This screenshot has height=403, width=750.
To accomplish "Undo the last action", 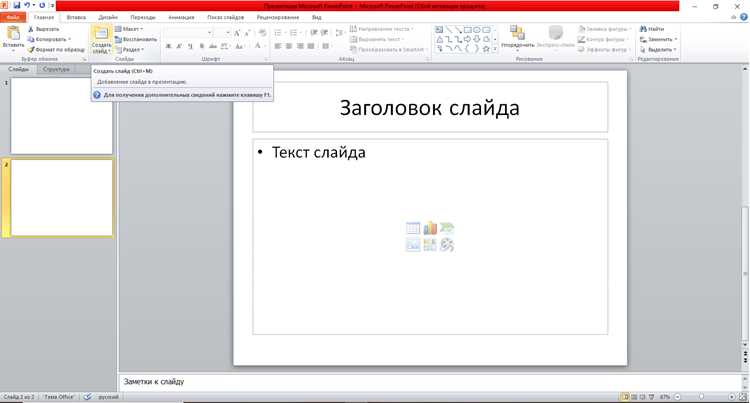I will [27, 5].
